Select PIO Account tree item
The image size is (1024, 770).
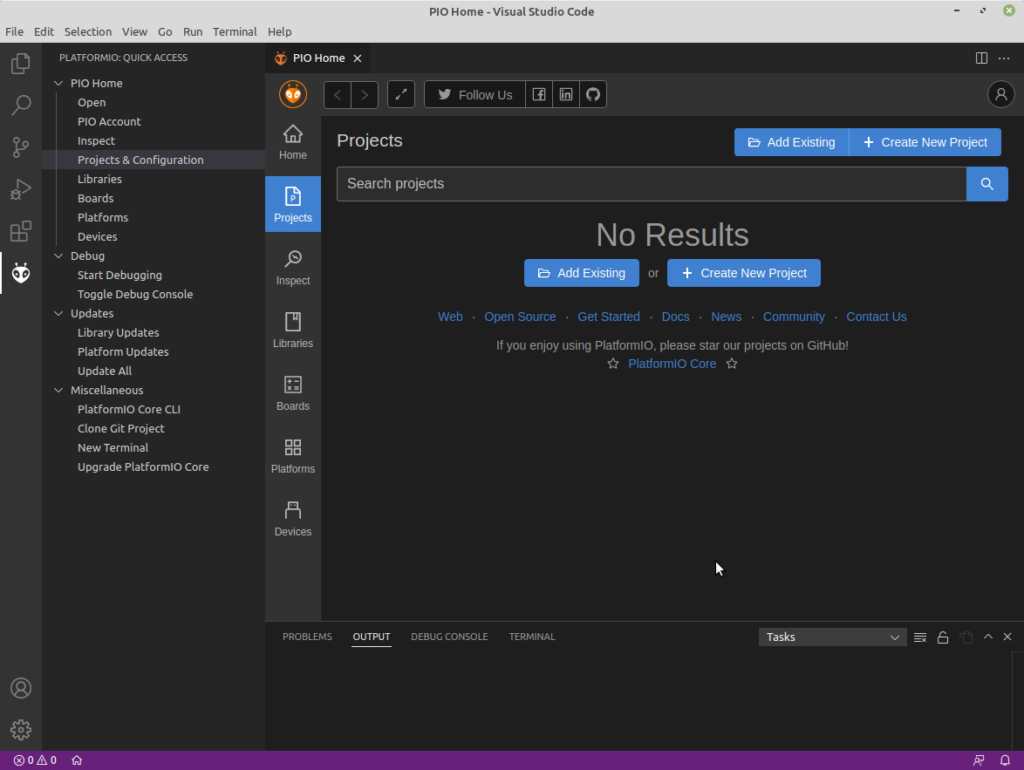(x=153, y=121)
